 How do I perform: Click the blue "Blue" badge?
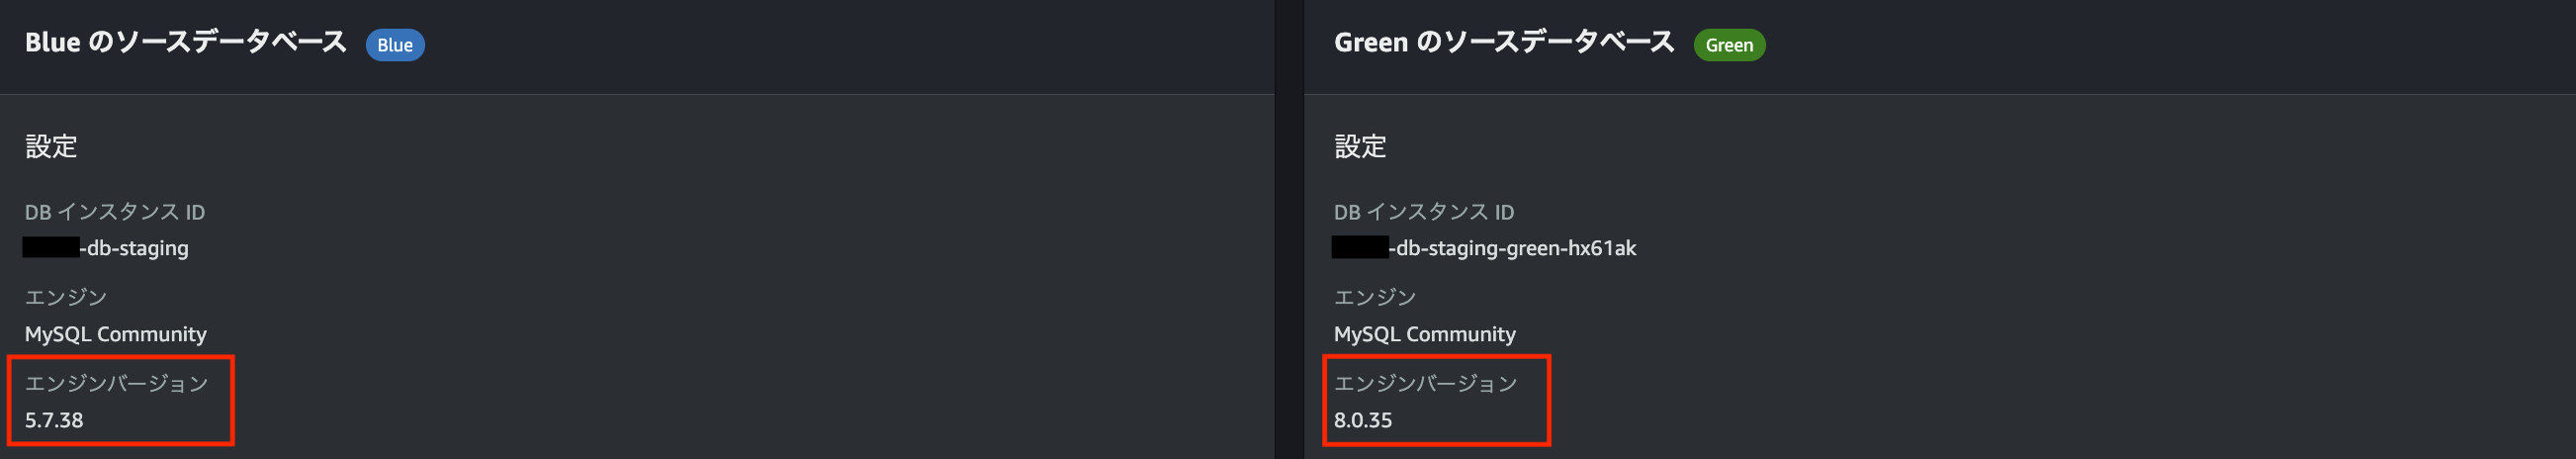tap(395, 45)
